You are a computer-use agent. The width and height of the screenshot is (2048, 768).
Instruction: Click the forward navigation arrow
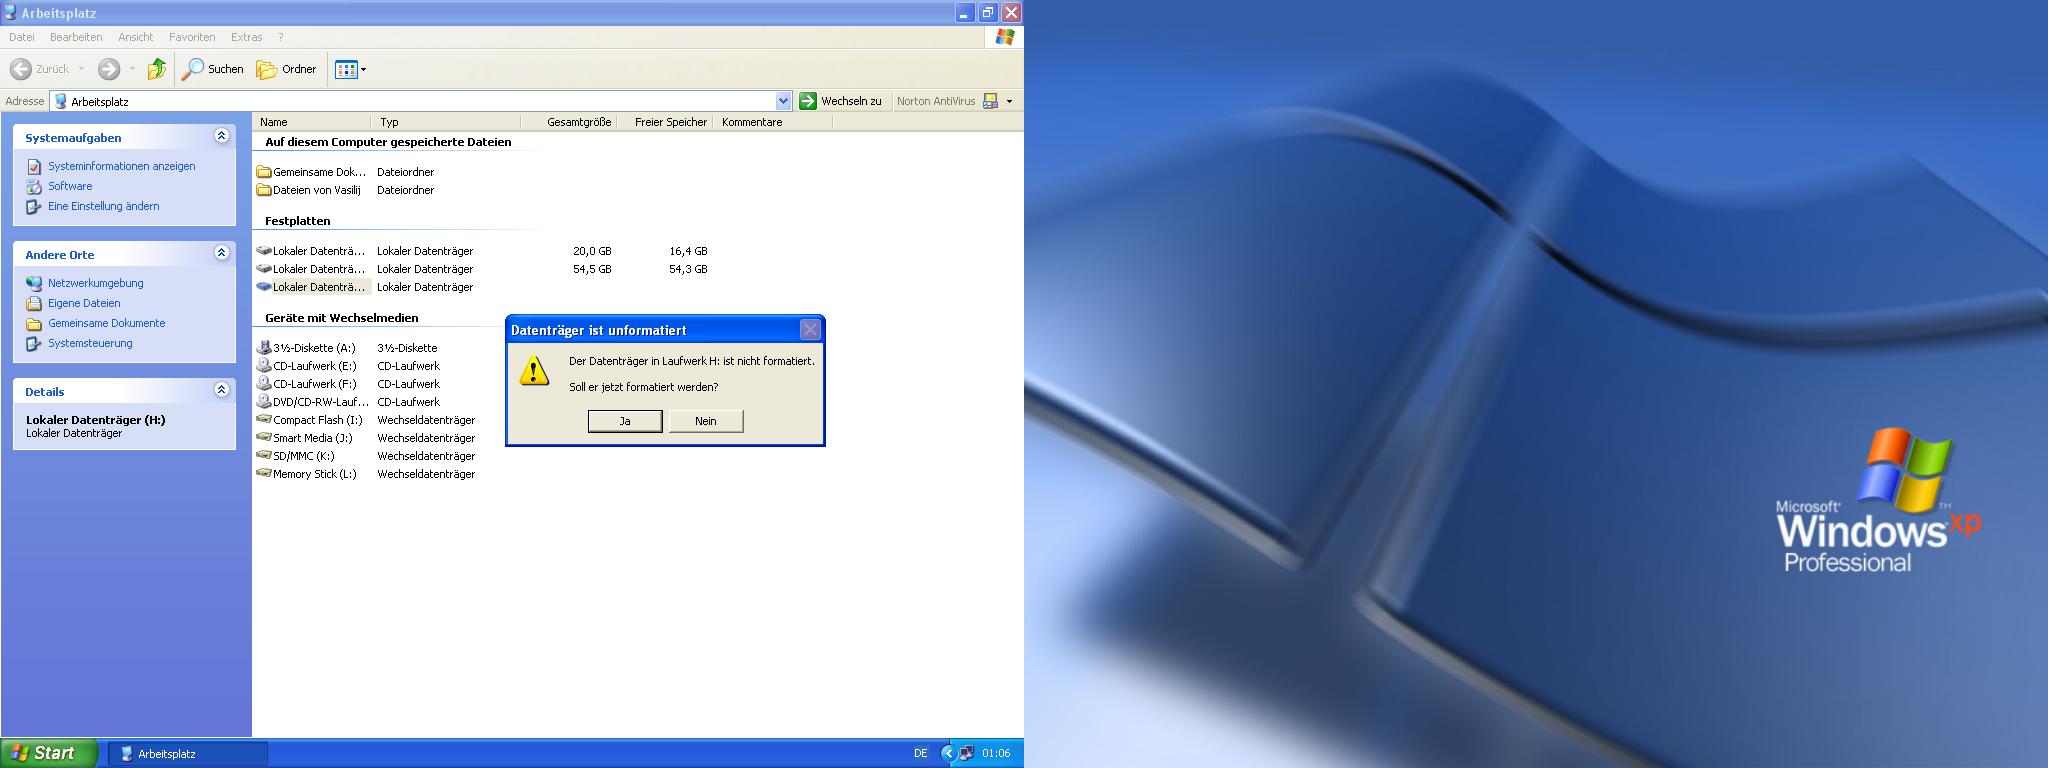[109, 69]
